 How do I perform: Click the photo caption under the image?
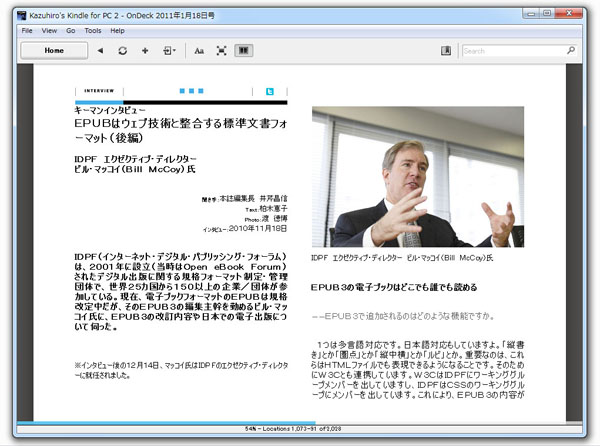[402, 258]
